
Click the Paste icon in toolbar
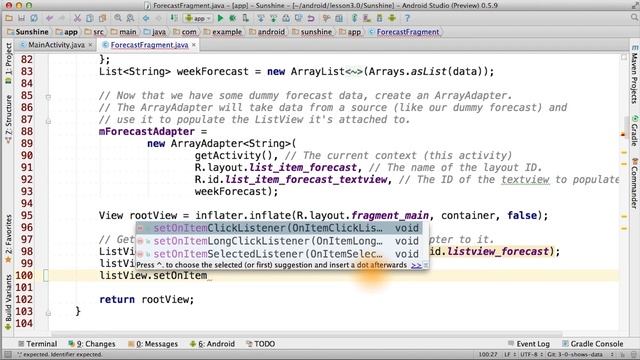coord(102,18)
